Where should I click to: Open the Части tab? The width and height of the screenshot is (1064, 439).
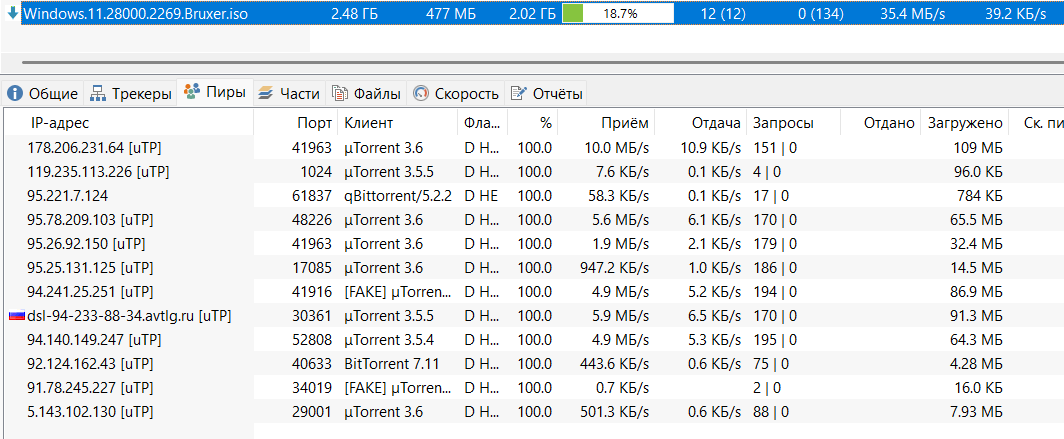[289, 94]
